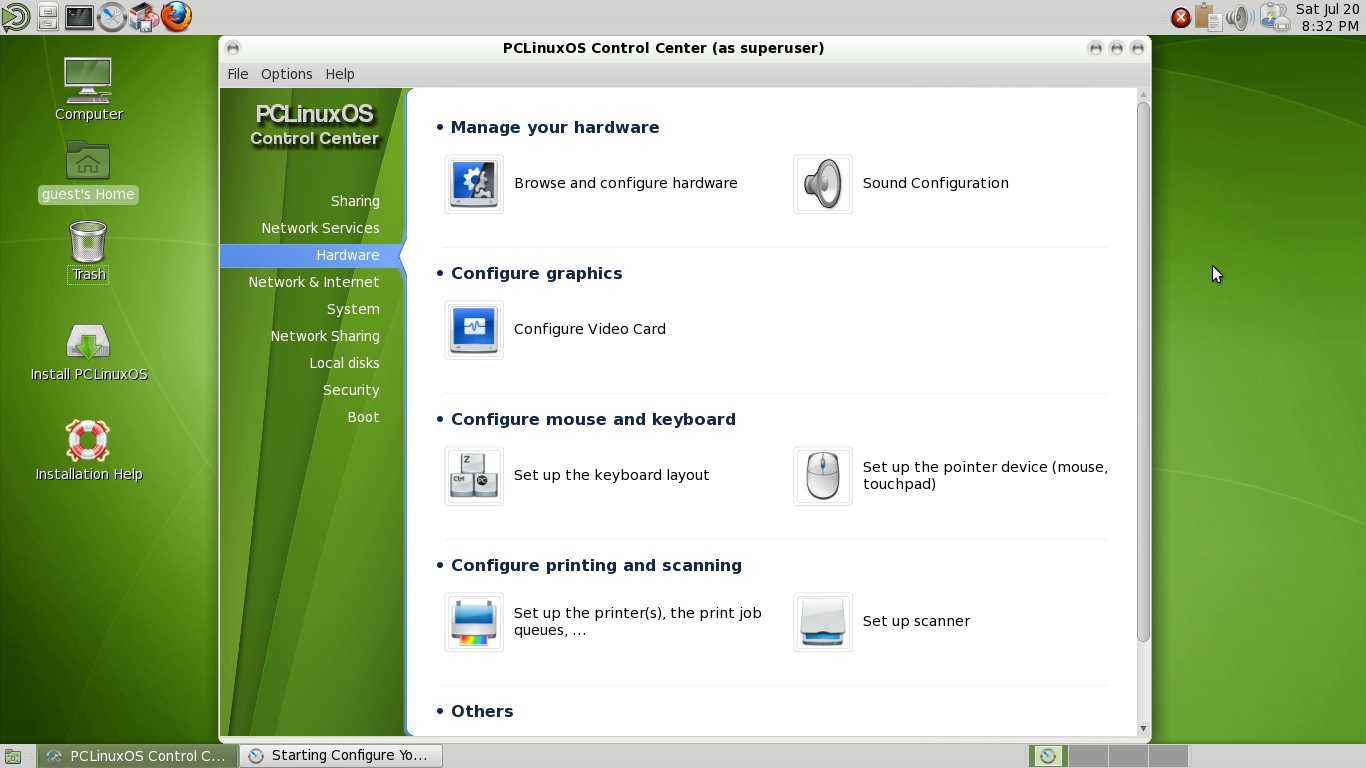1366x768 pixels.
Task: Click the PCLinuxOS Control Center taskbar button
Action: tap(138, 756)
